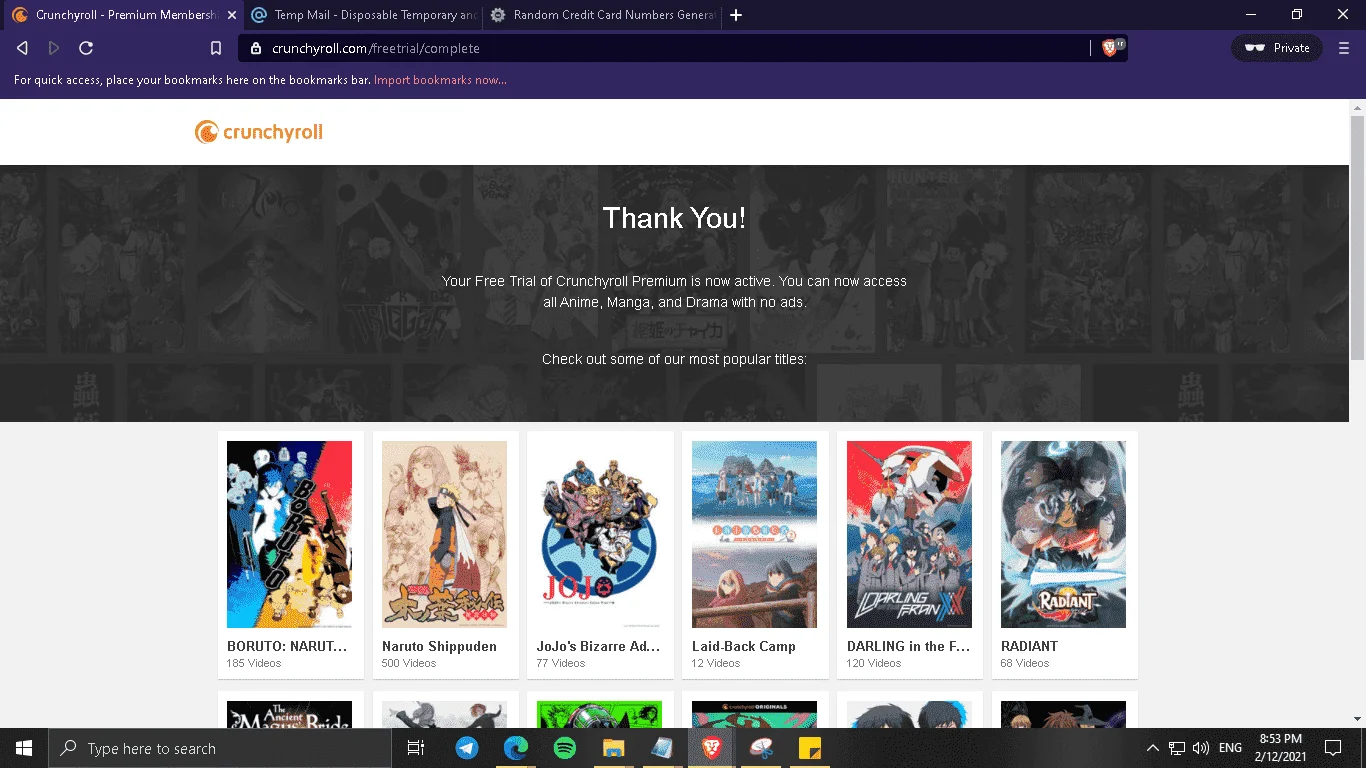The height and width of the screenshot is (768, 1366).
Task: Click the '185 Videos' text
Action: tap(254, 663)
